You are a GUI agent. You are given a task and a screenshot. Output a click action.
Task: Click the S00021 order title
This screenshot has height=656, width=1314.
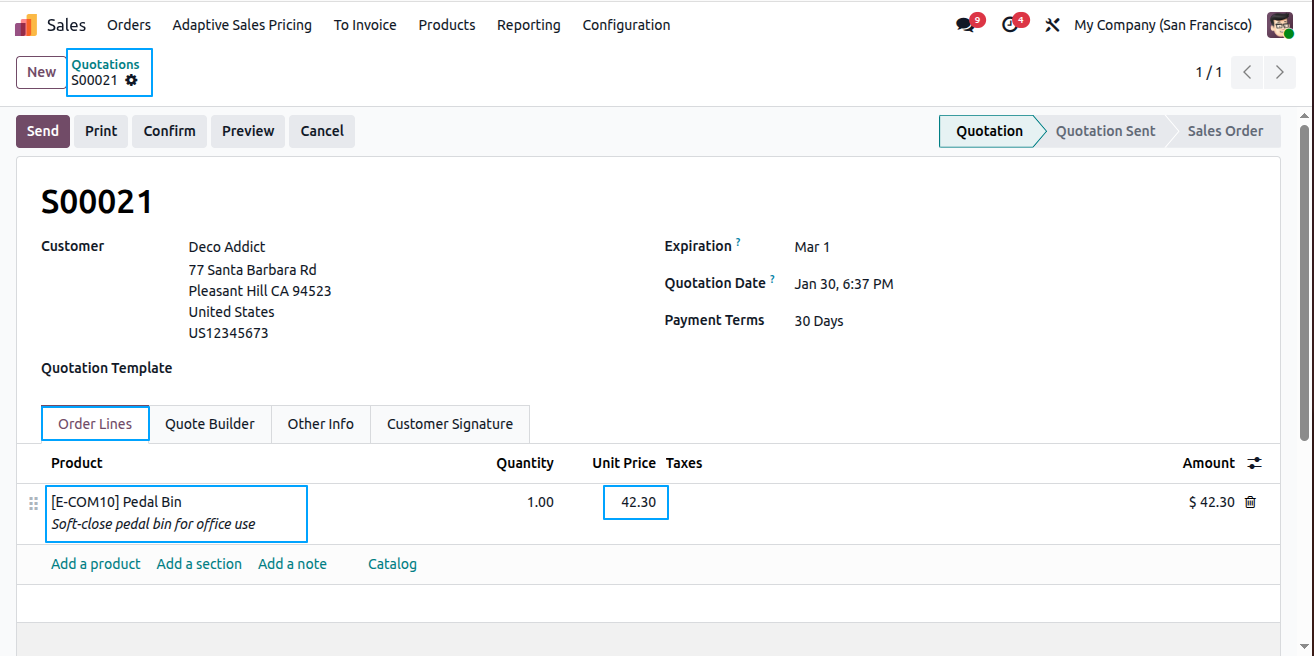pyautogui.click(x=97, y=202)
